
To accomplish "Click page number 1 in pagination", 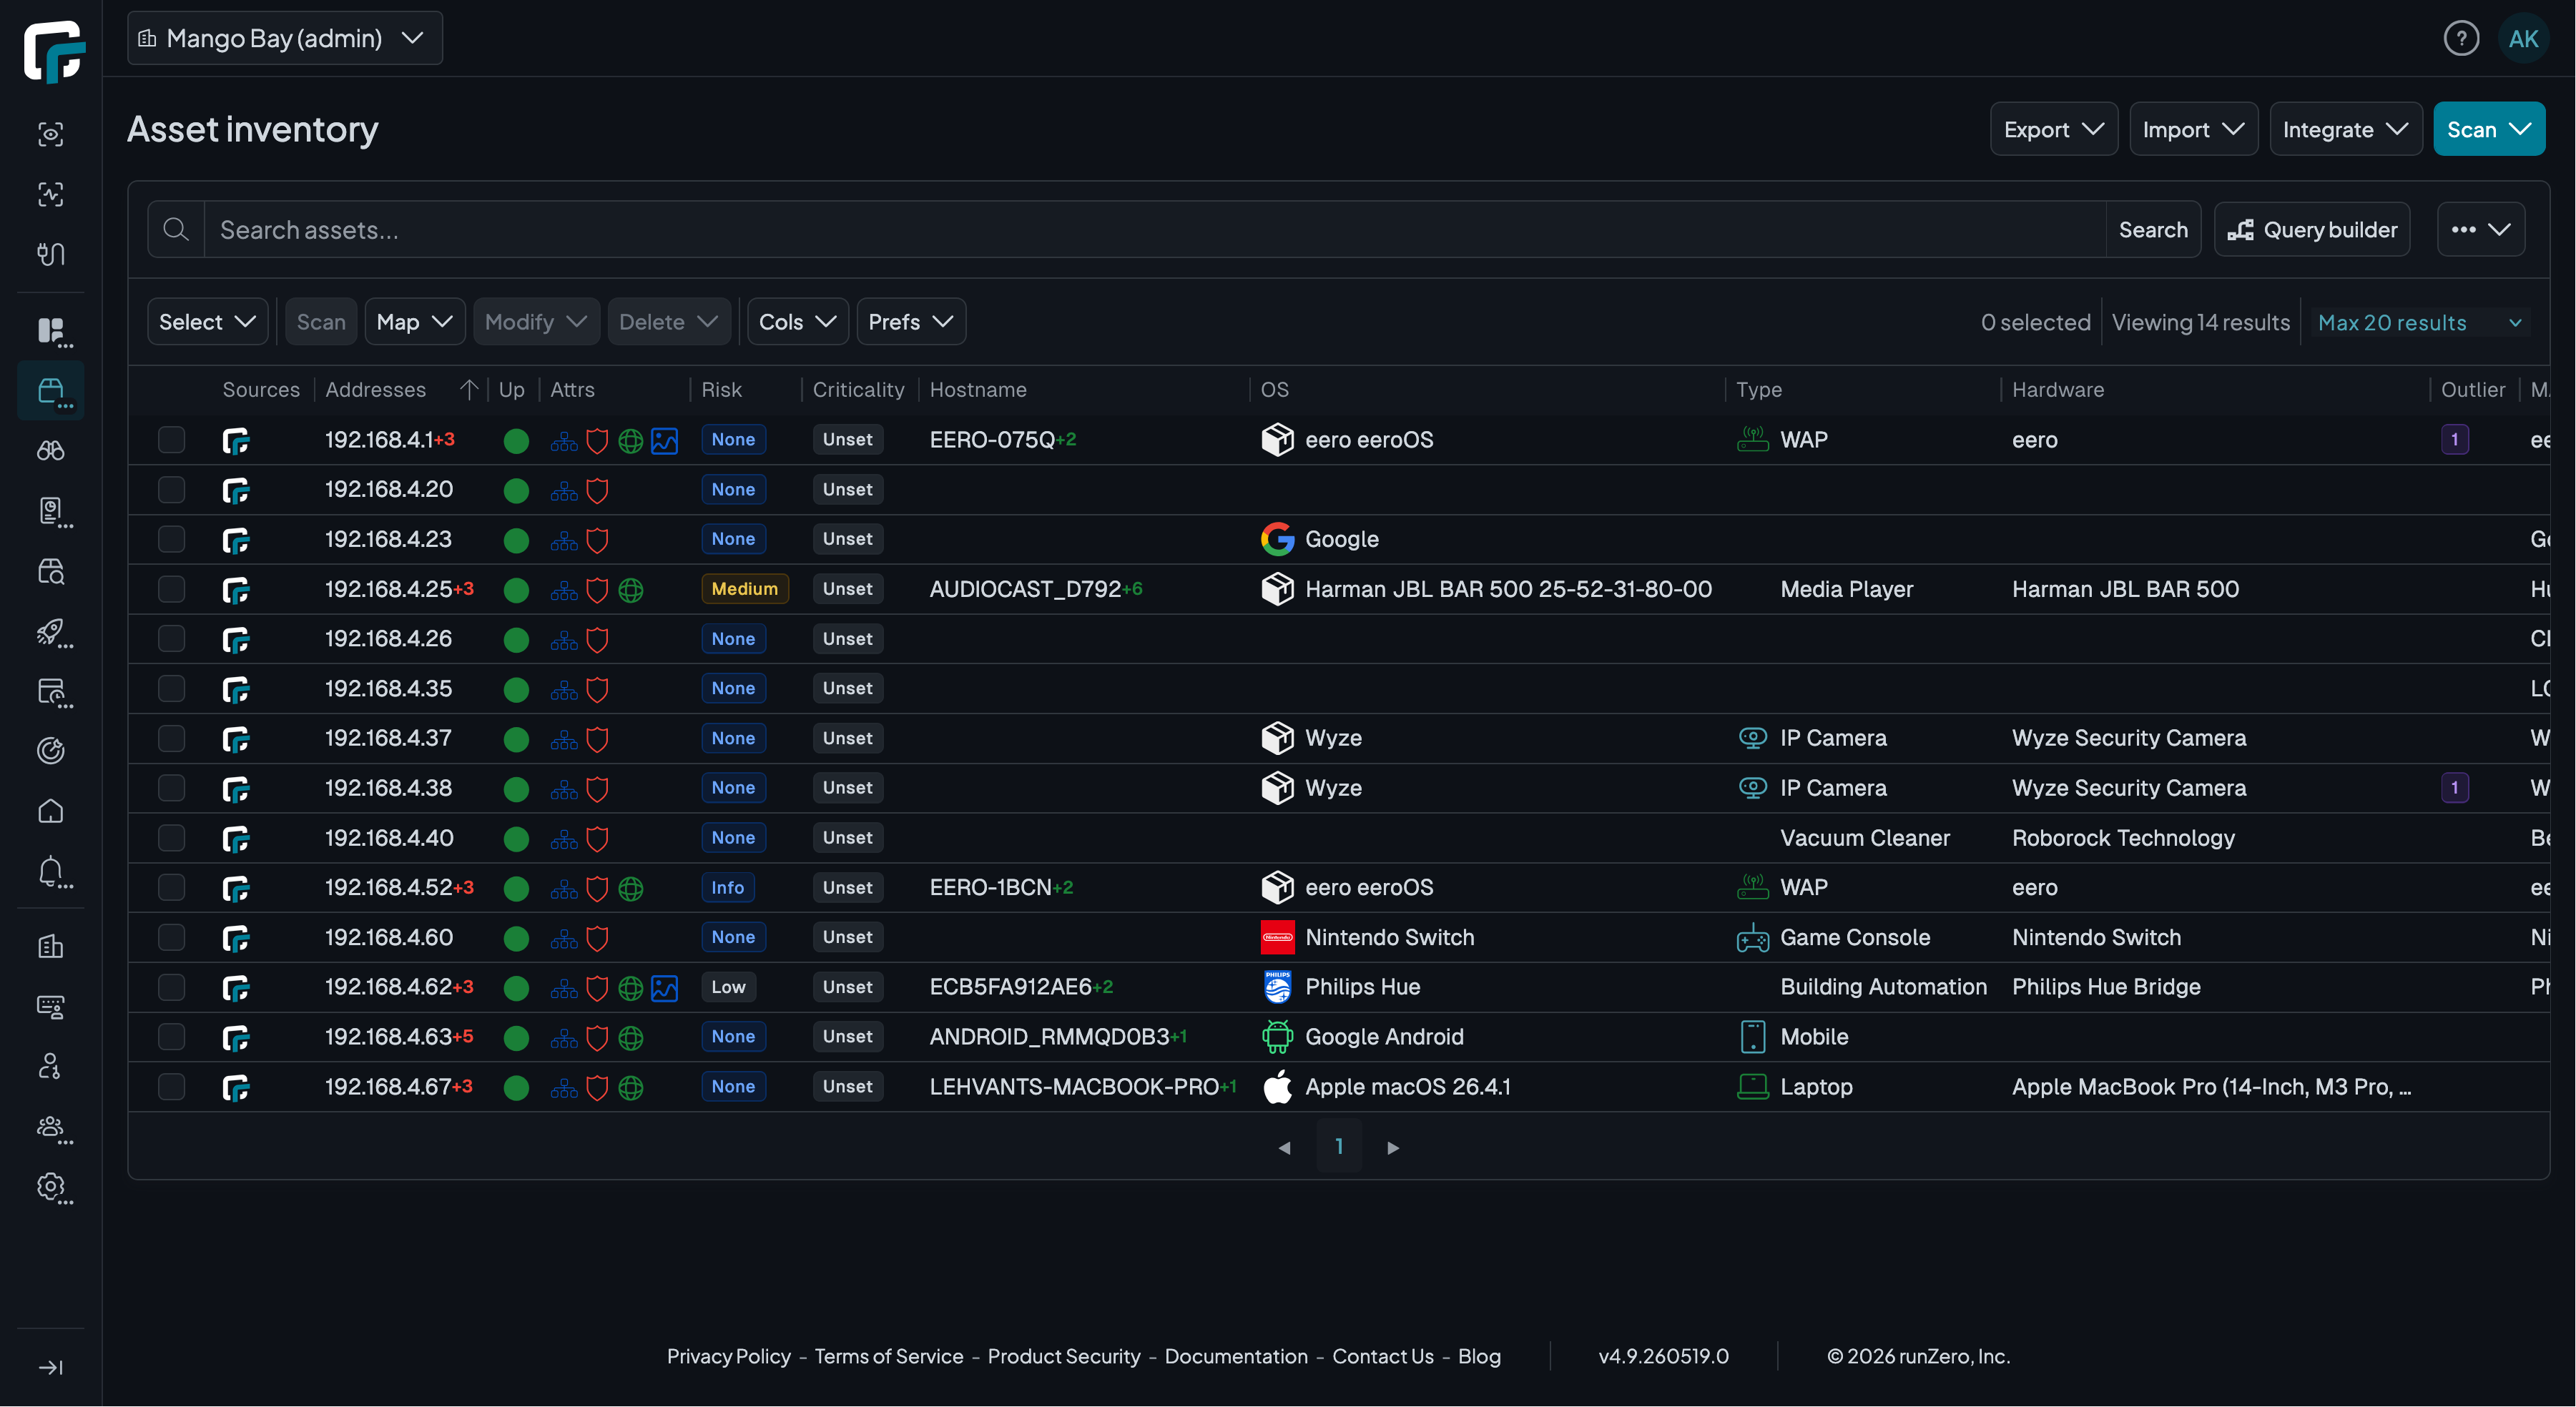I will [x=1339, y=1146].
